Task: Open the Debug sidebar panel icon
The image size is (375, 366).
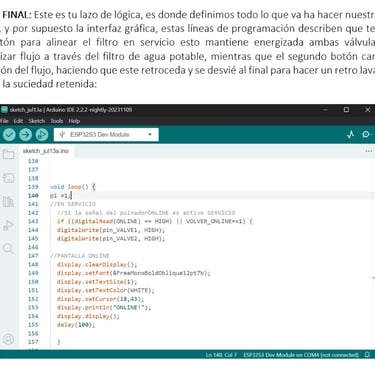Action: [8, 225]
